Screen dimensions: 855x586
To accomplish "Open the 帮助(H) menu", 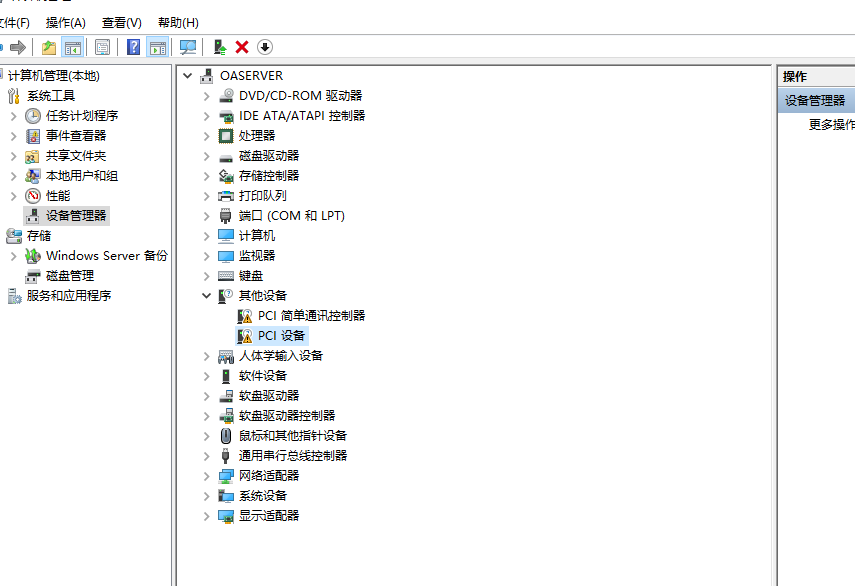I will (x=178, y=23).
